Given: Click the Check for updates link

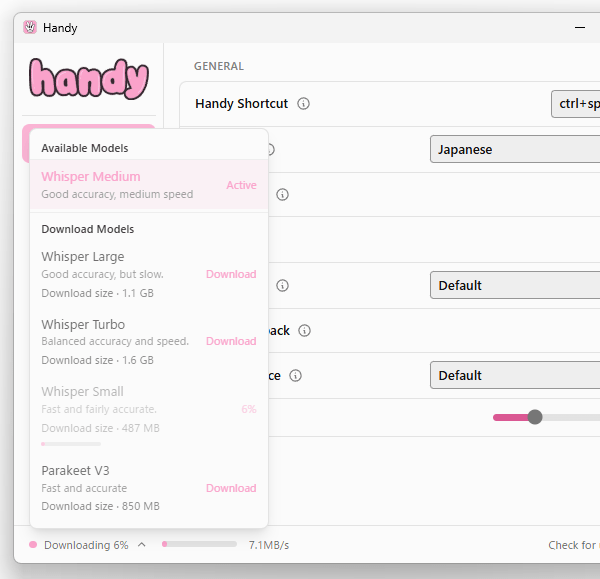Looking at the screenshot, I should pyautogui.click(x=573, y=545).
